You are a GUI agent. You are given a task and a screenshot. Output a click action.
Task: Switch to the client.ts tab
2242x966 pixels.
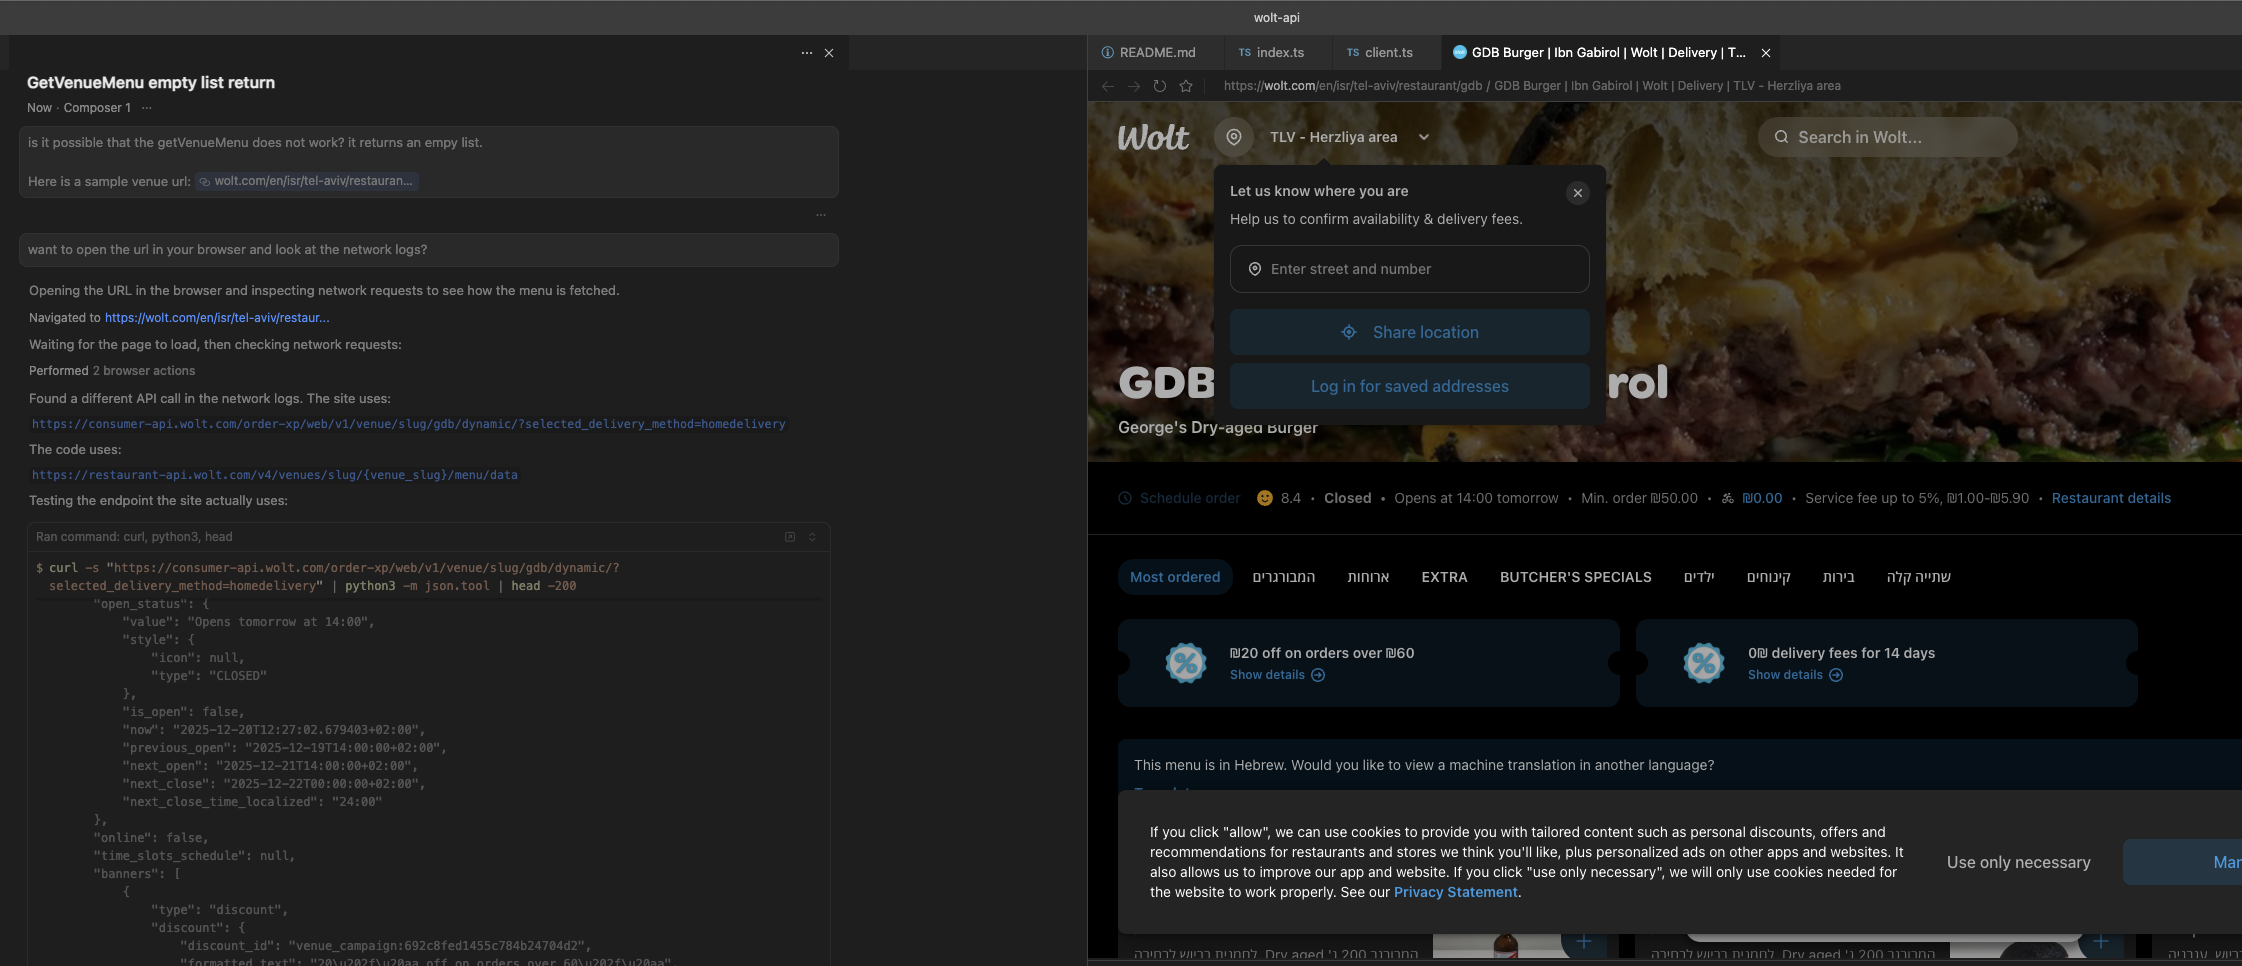point(1380,53)
